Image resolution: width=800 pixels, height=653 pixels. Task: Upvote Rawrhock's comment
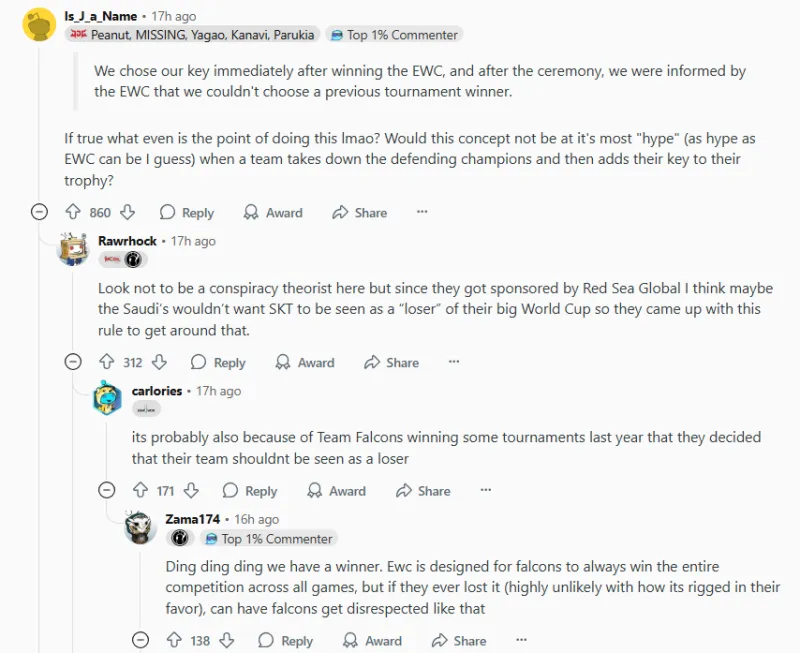[x=107, y=362]
